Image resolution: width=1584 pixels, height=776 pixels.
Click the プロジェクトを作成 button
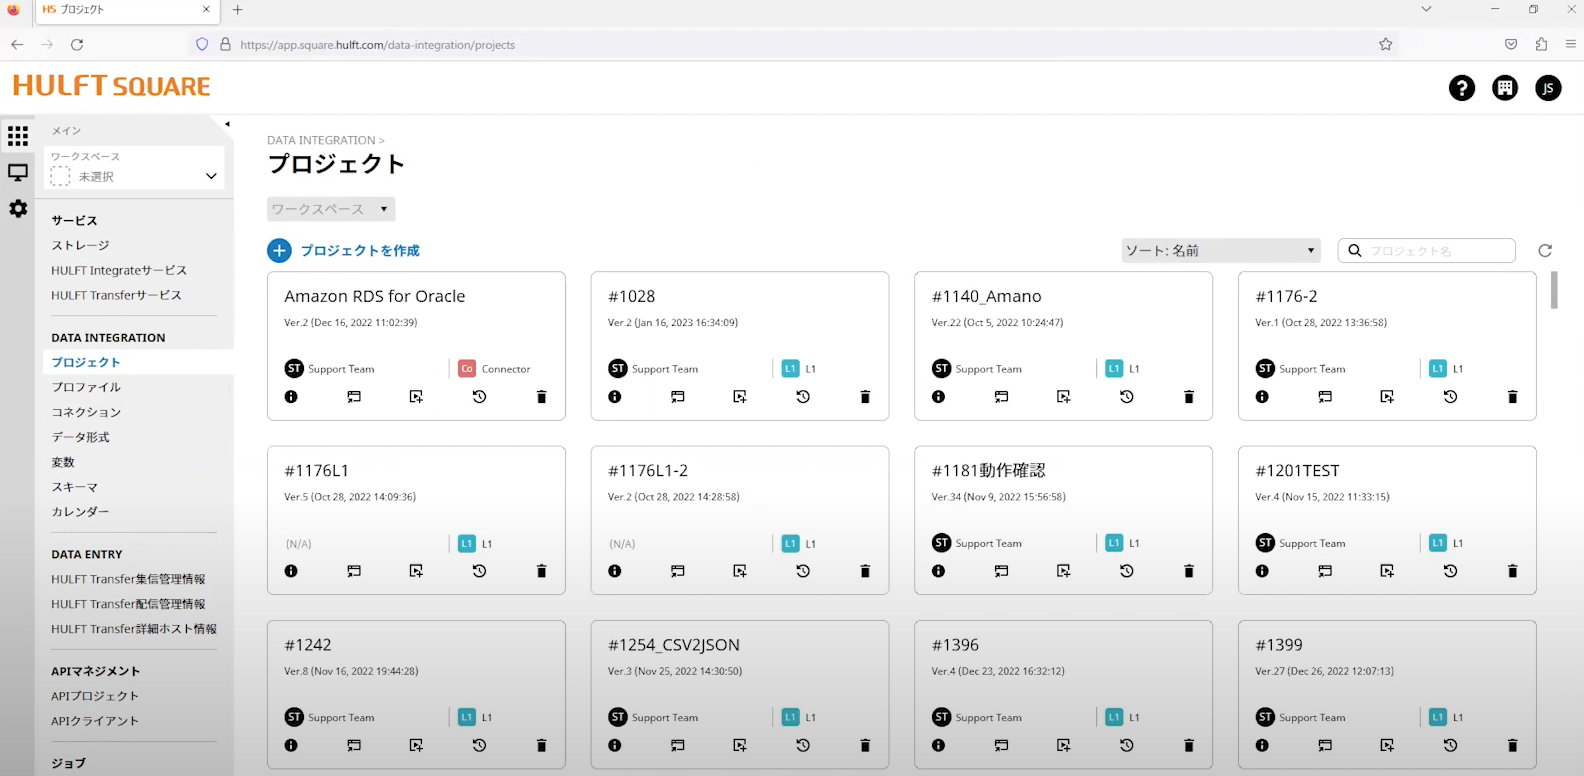(344, 251)
